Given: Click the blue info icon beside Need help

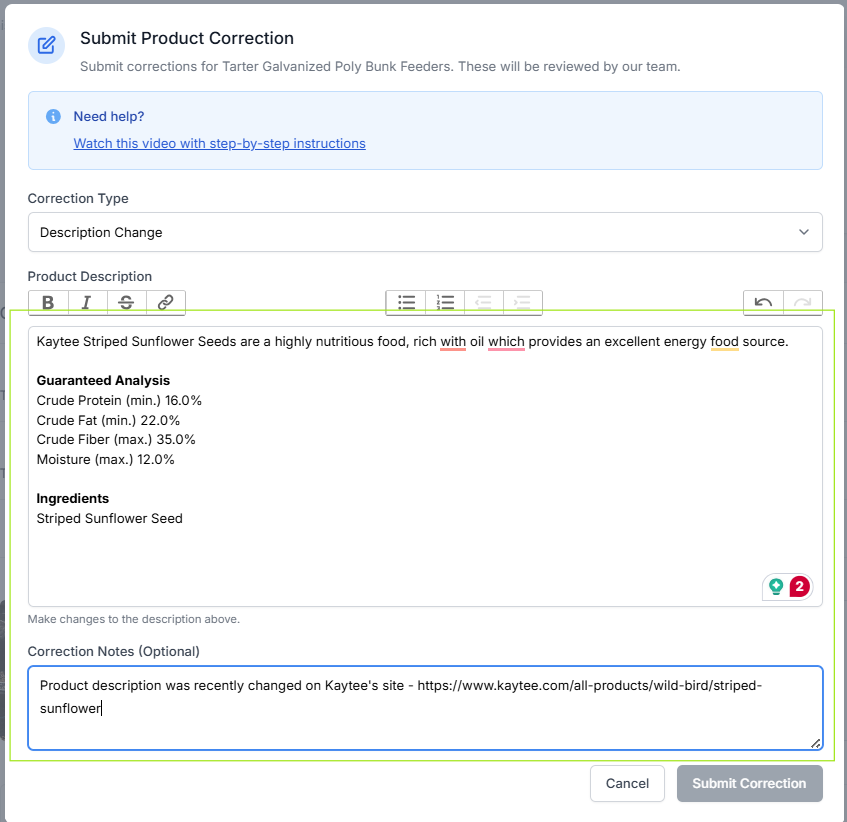Looking at the screenshot, I should (x=53, y=116).
